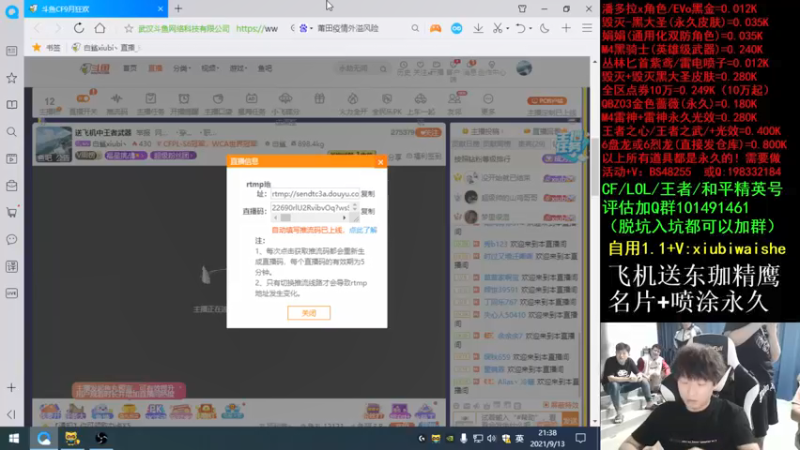Copy the 直播码 stream key with 复制
The height and width of the screenshot is (450, 800).
(x=367, y=211)
